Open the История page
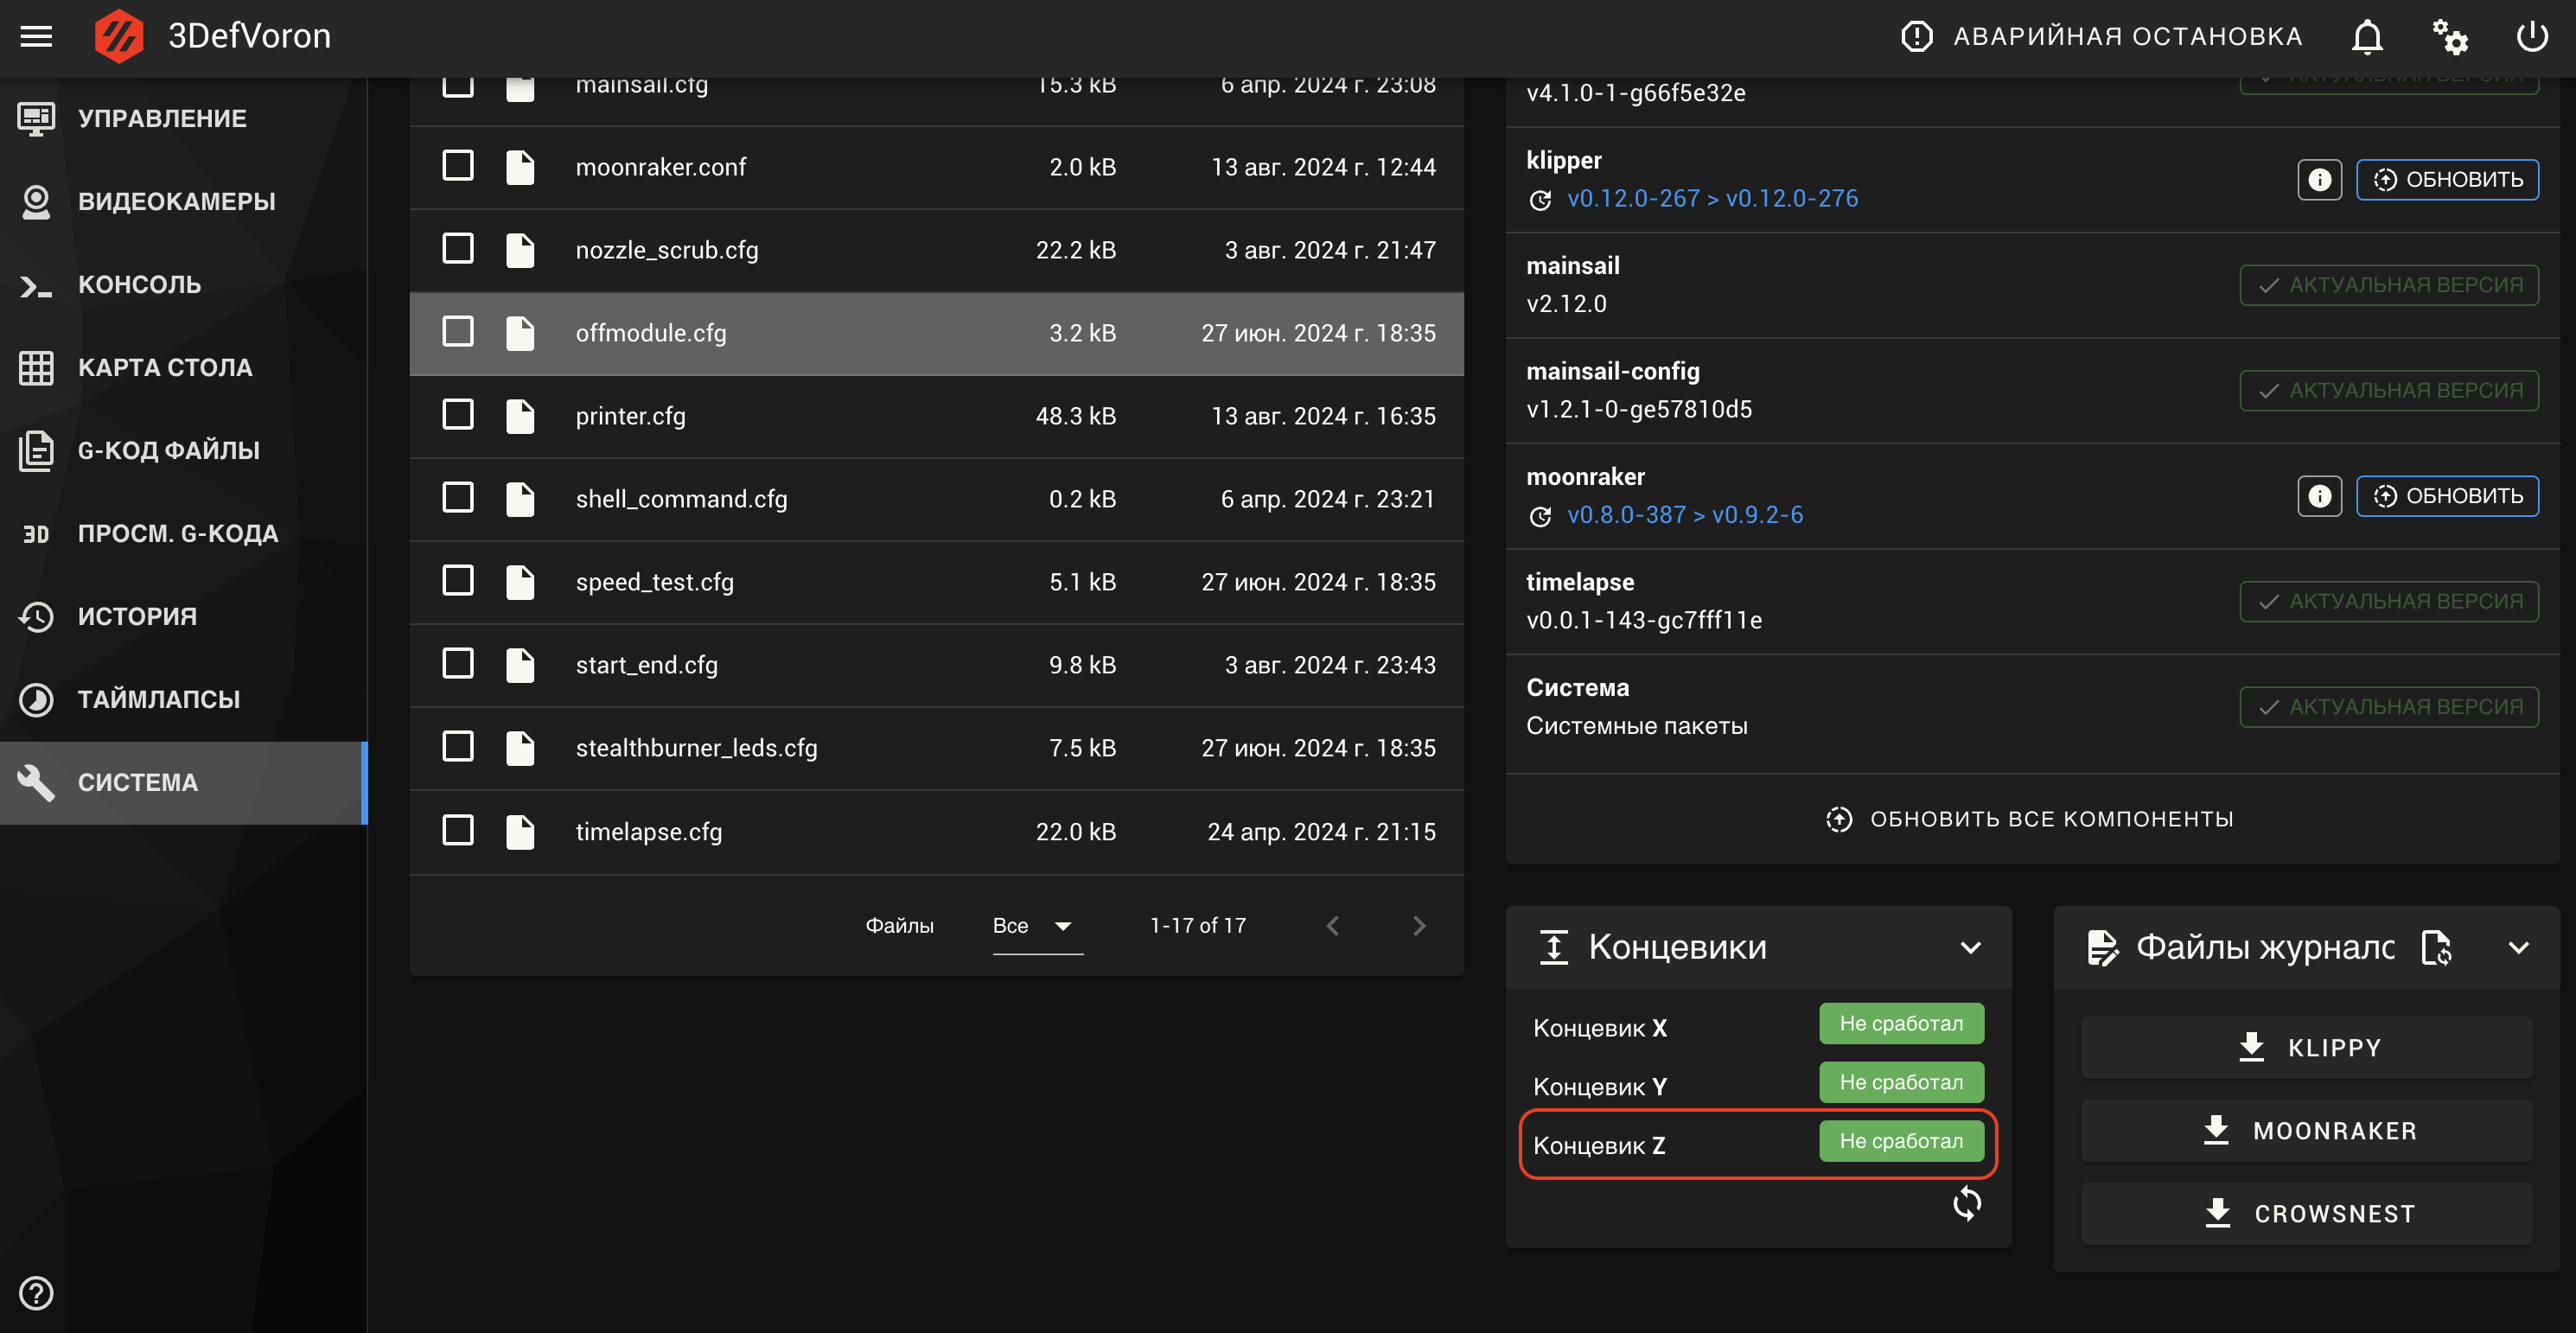2576x1333 pixels. [x=183, y=616]
